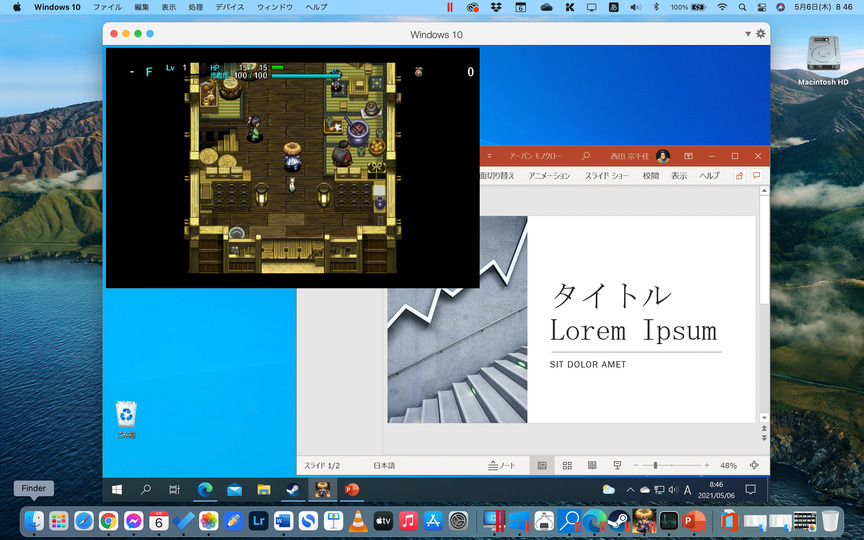
Task: Expand PowerPoint Quick Access Toolbar dropdown
Action: 489,156
